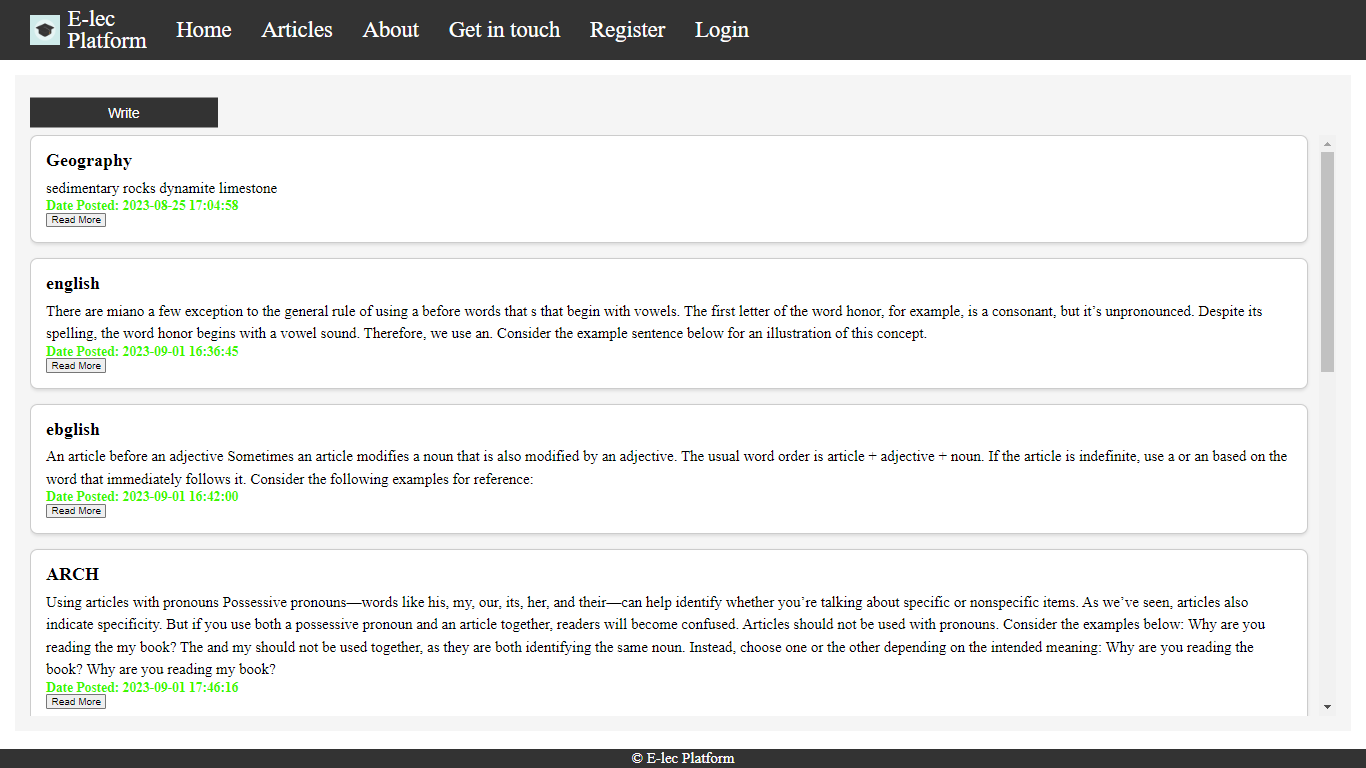
Task: Click Read More under the english article
Action: point(76,366)
